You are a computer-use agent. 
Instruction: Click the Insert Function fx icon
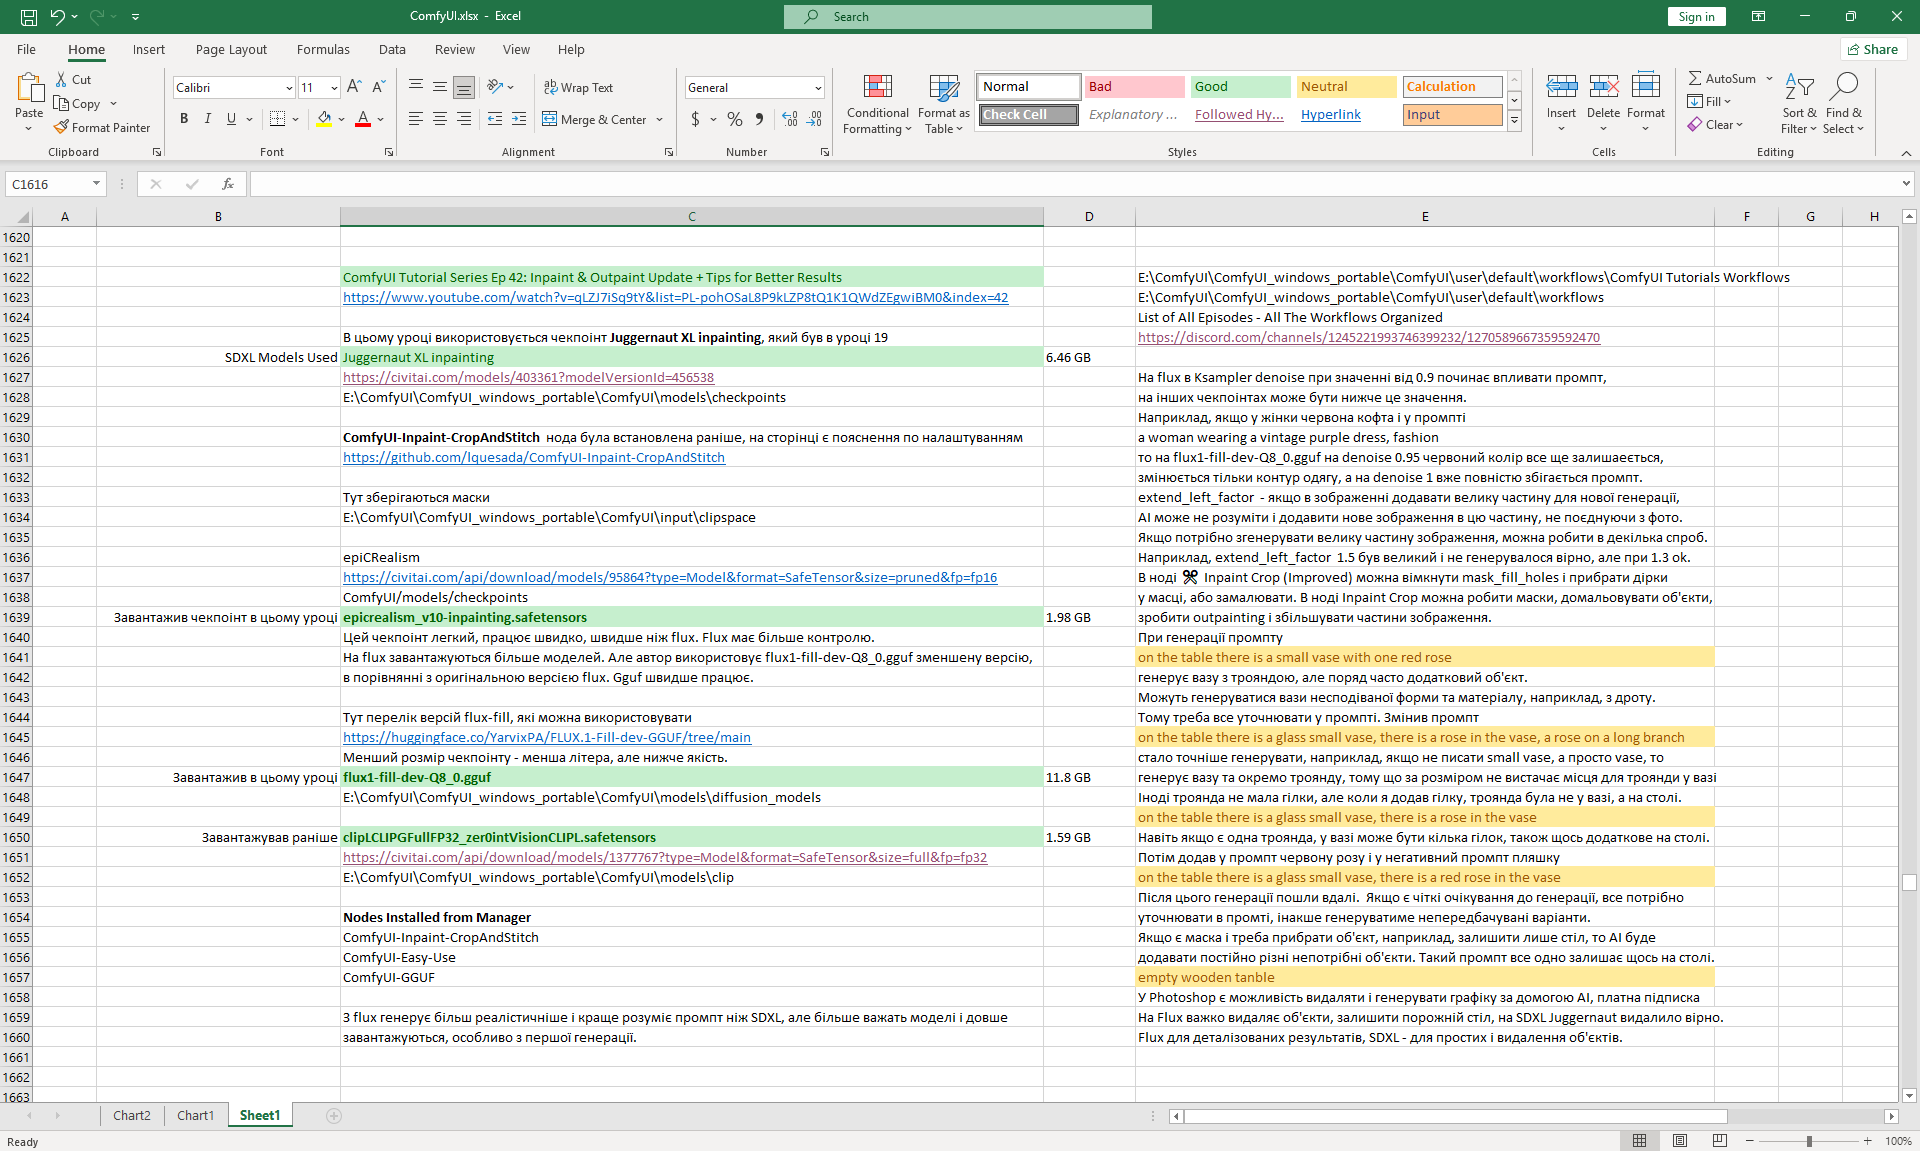click(228, 184)
